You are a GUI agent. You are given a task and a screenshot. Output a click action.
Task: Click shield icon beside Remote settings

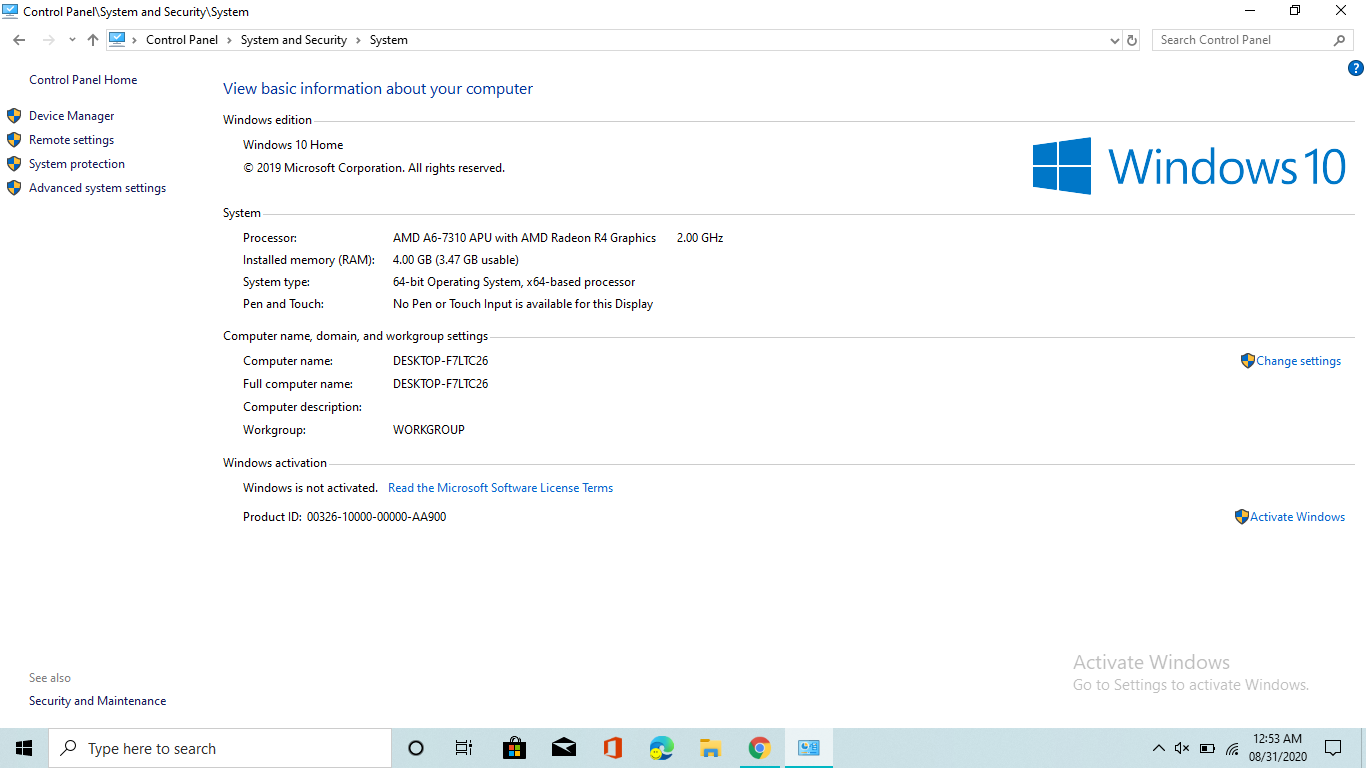14,140
